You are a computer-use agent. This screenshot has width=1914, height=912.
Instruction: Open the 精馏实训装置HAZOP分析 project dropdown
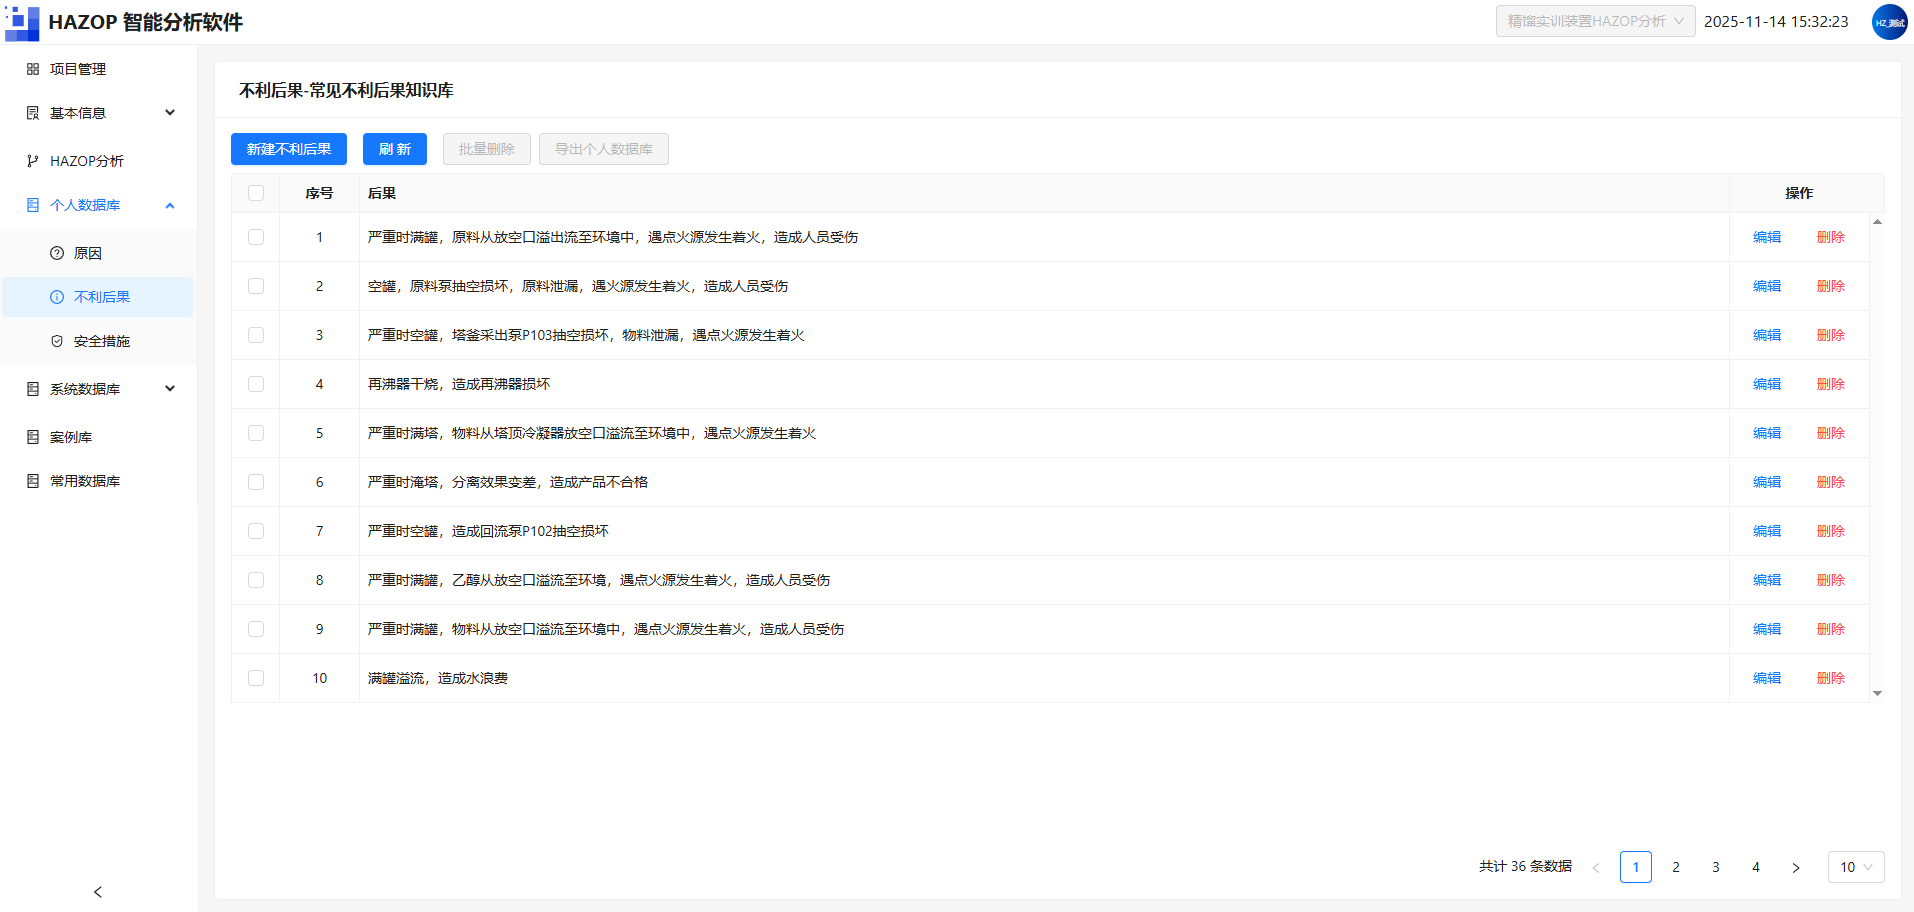coord(1595,21)
